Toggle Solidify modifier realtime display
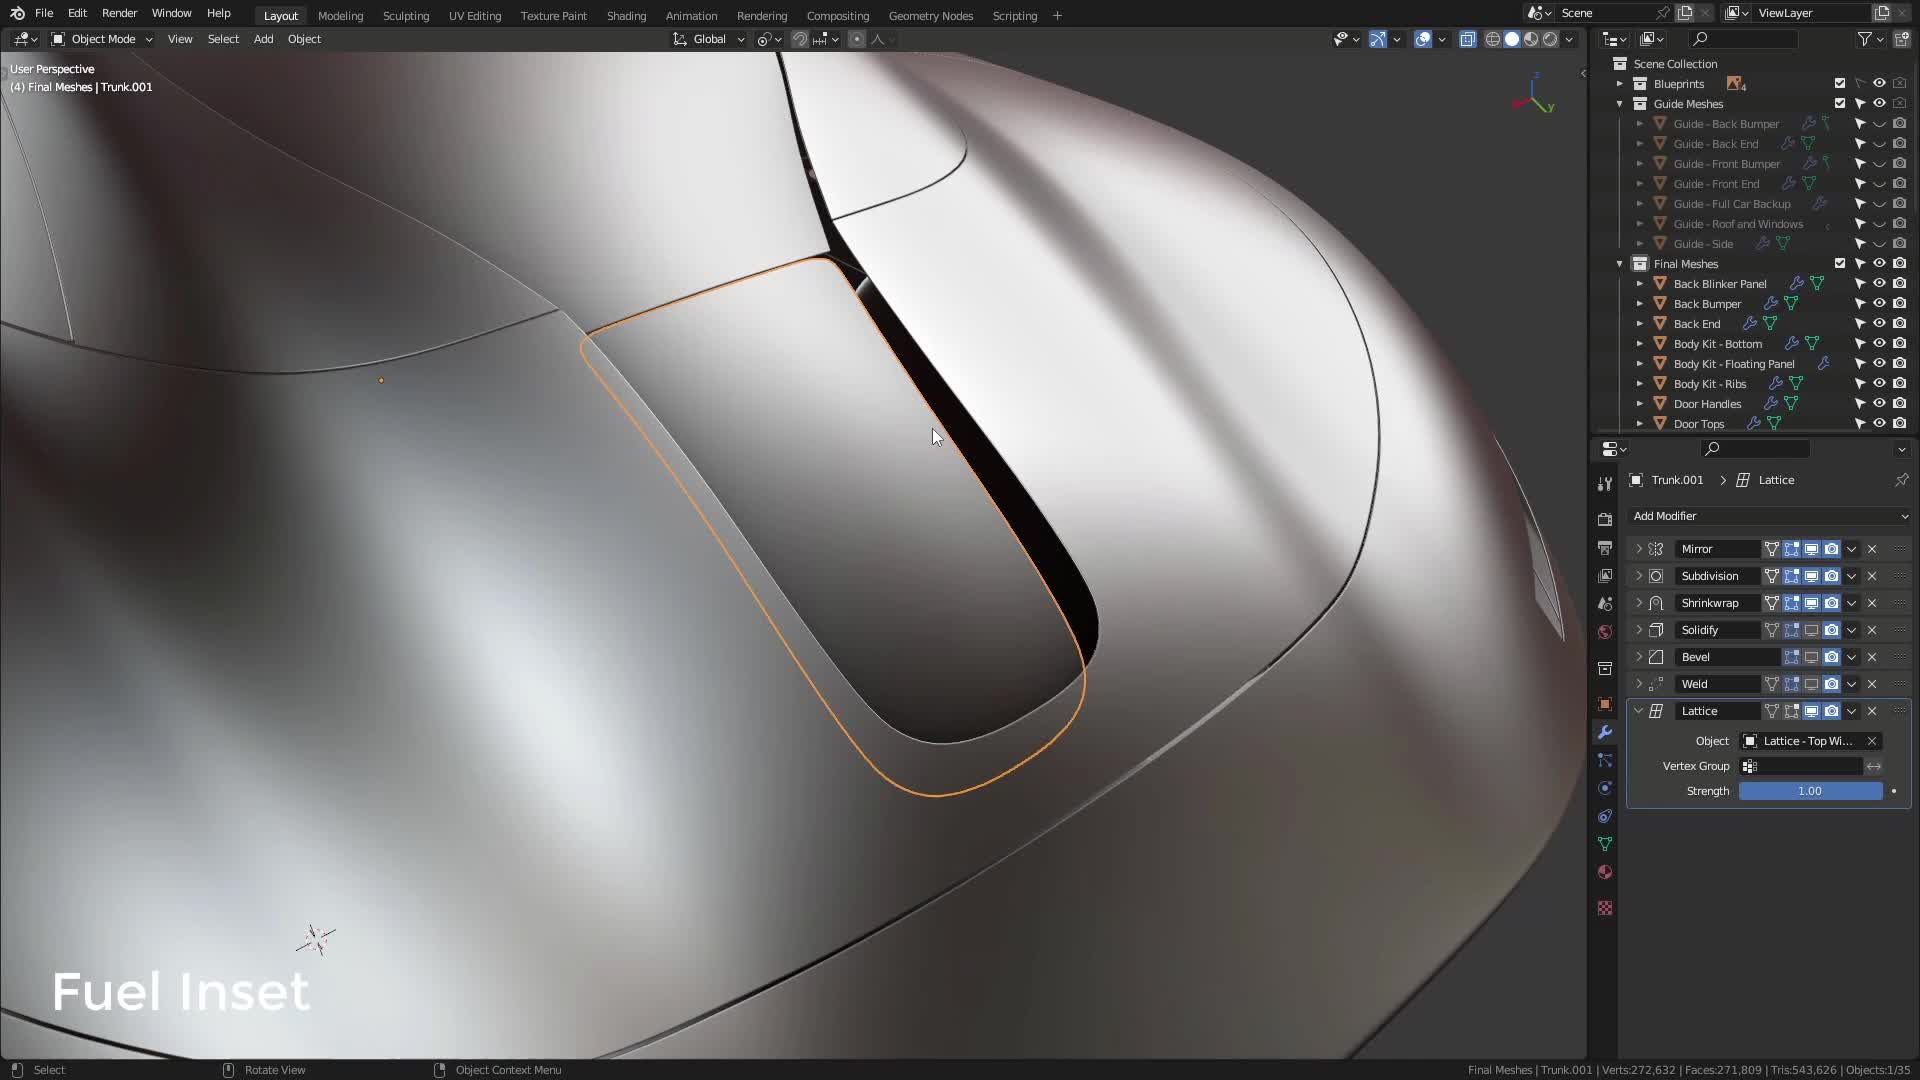The width and height of the screenshot is (1920, 1080). click(1811, 630)
